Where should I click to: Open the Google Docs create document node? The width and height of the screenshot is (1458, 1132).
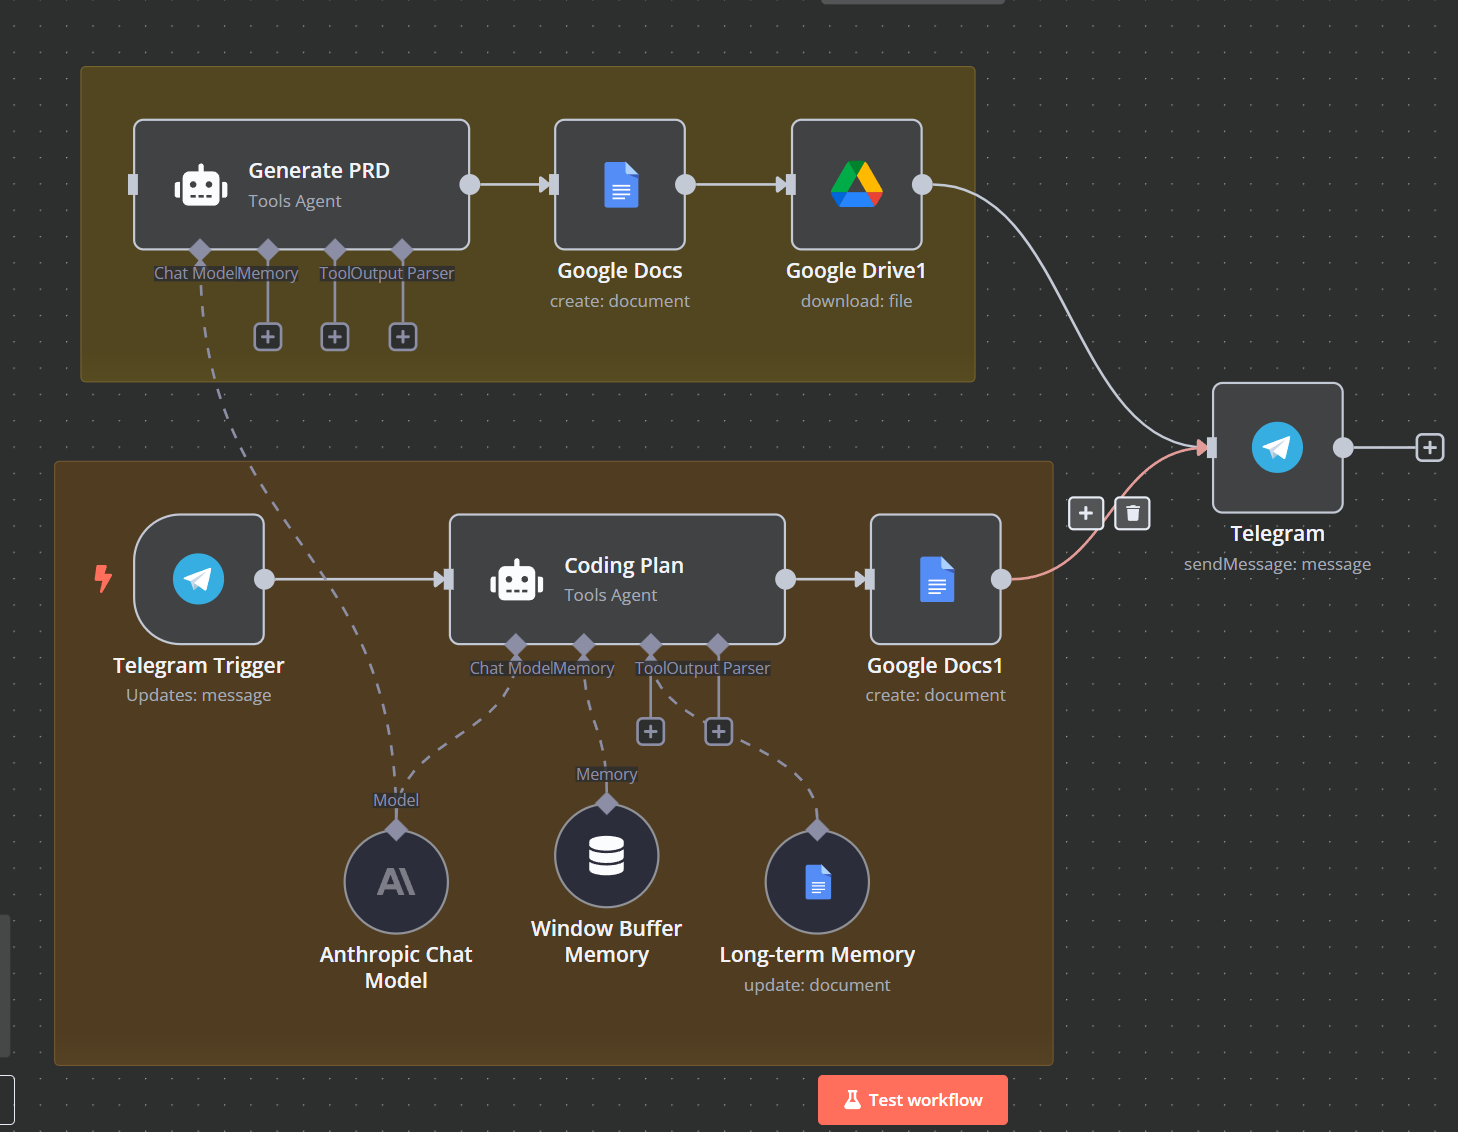[620, 185]
